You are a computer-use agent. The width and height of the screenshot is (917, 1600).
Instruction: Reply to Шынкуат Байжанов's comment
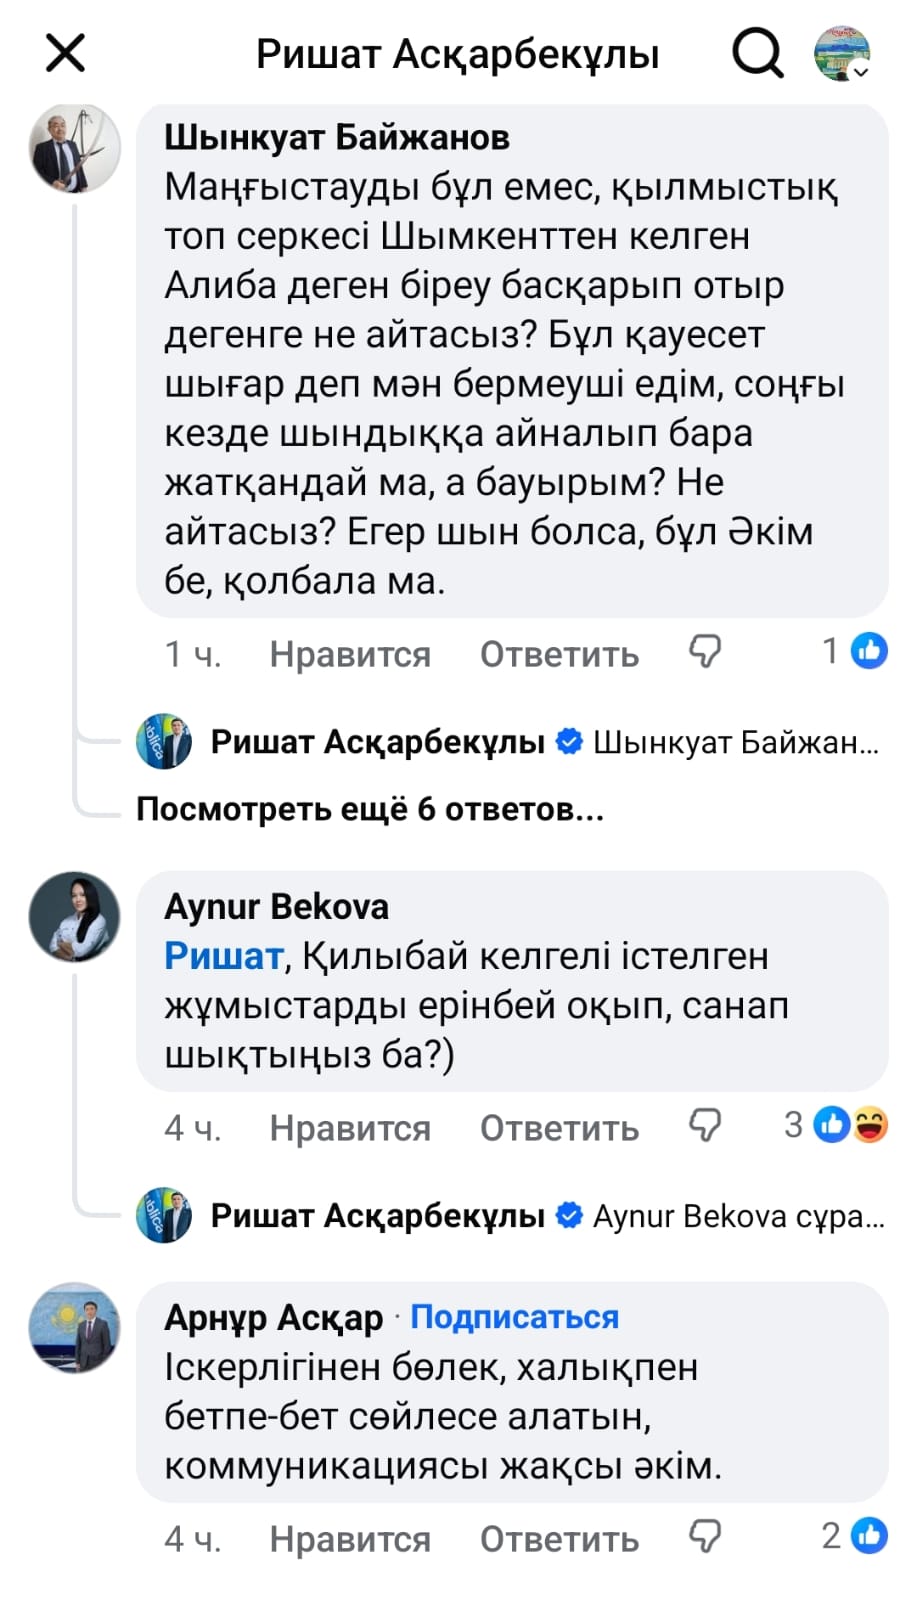pos(559,654)
